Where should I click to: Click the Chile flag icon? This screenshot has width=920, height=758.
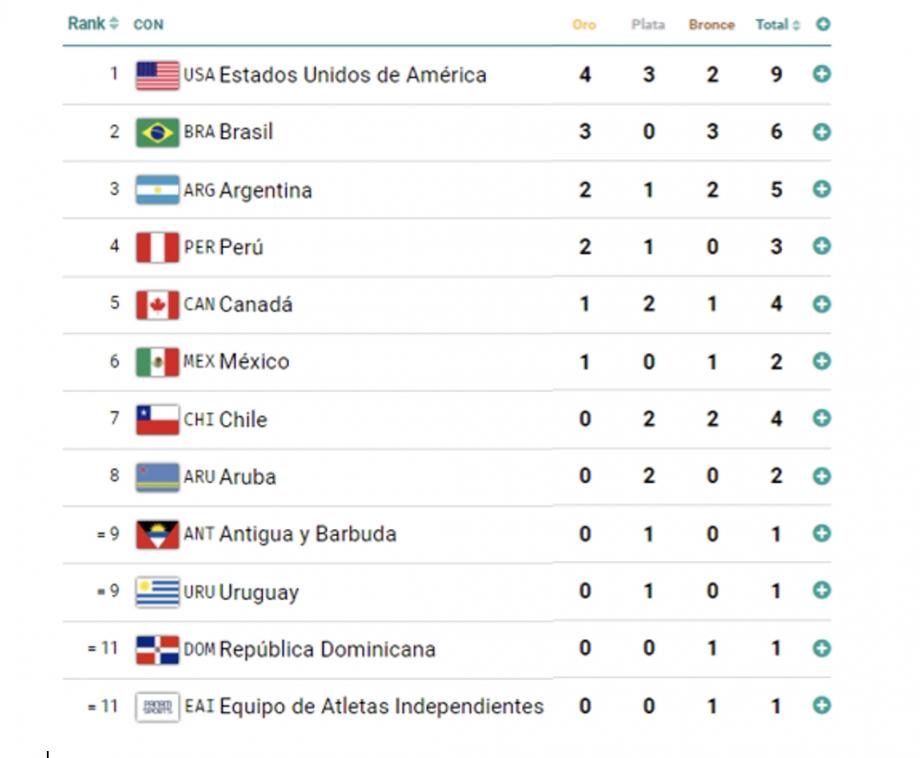(157, 420)
